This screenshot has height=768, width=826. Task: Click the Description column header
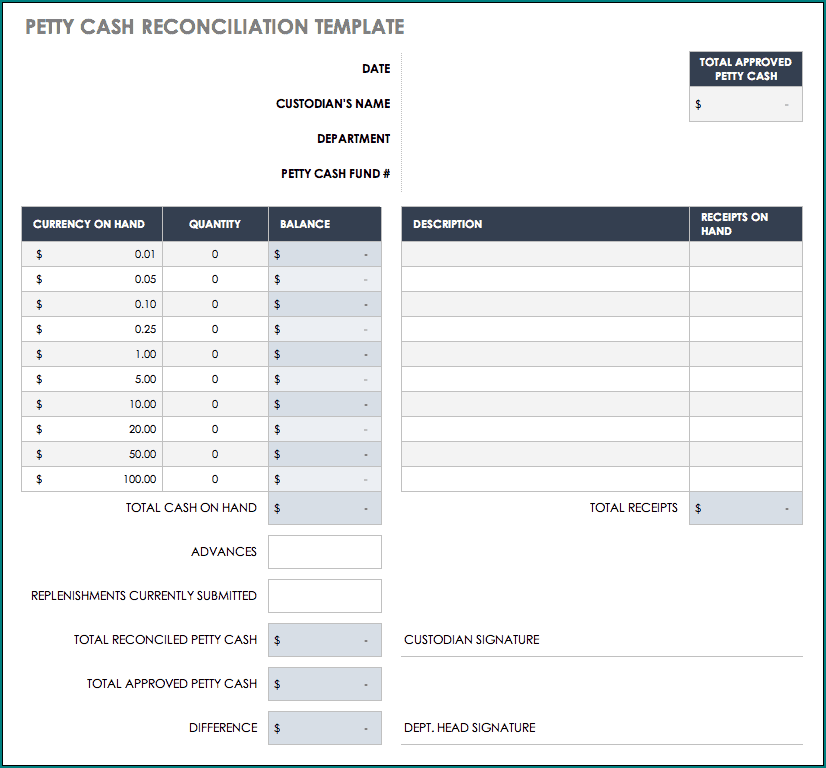pos(545,224)
